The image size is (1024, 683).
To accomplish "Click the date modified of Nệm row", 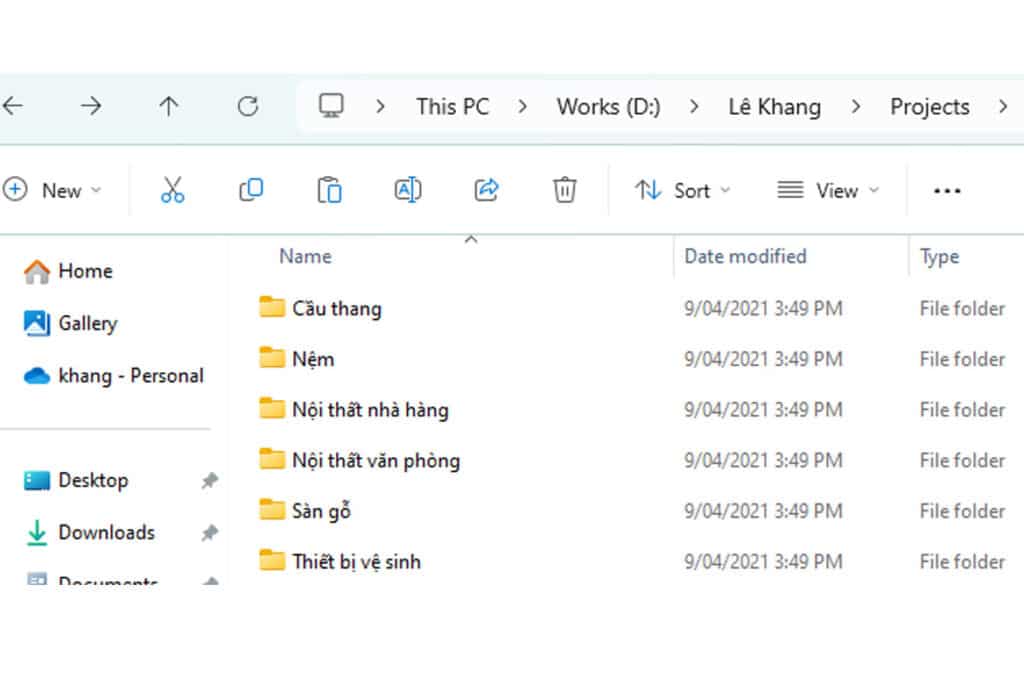I will point(763,359).
